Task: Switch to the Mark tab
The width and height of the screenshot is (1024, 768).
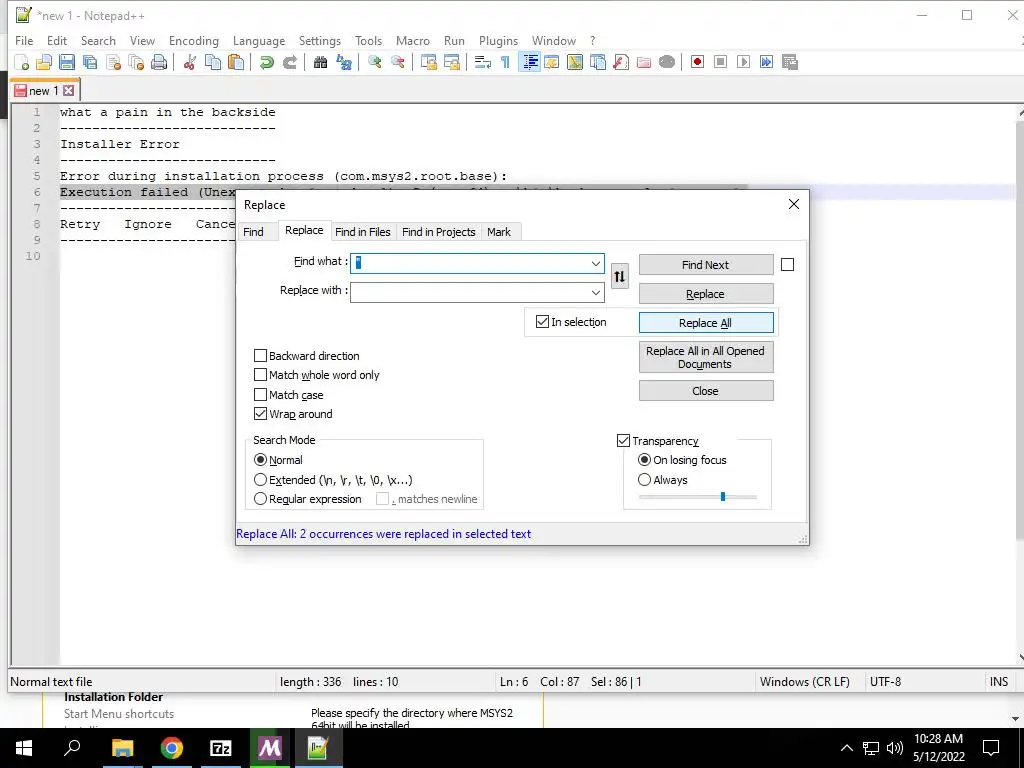Action: click(499, 232)
